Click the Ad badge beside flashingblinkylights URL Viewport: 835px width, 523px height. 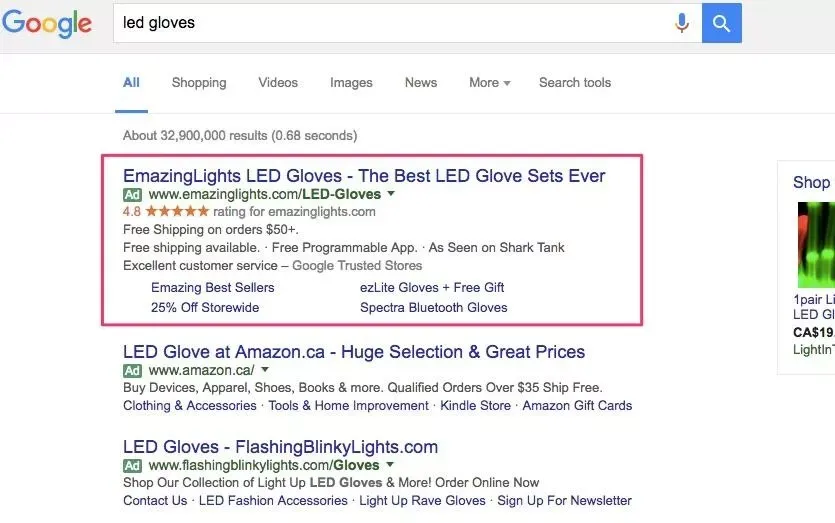(x=132, y=465)
